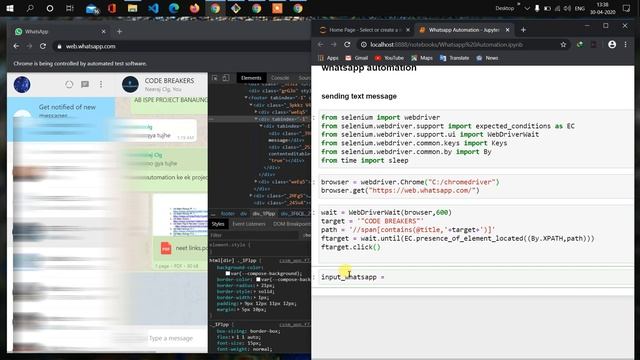Launch Visual Studio Code from taskbar
The width and height of the screenshot is (640, 360).
(x=153, y=8)
